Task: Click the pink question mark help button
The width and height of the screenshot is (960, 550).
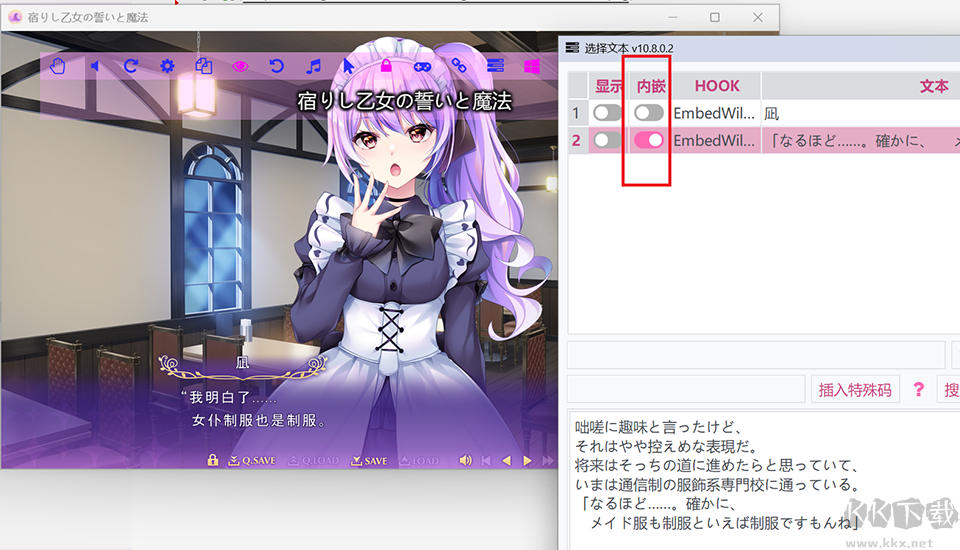Action: (918, 390)
